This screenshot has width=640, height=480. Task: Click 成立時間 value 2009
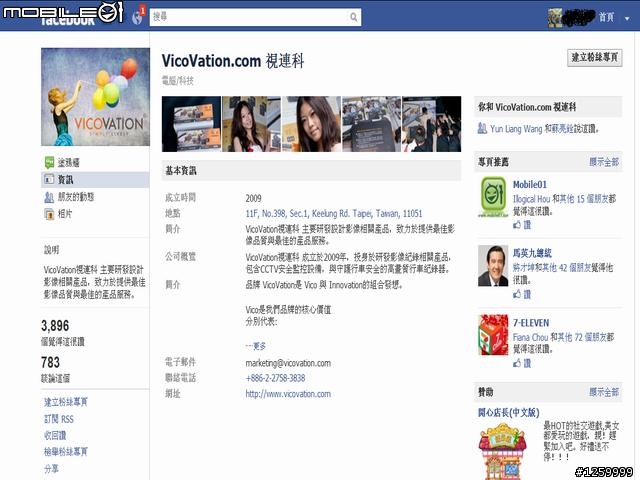[x=253, y=198]
